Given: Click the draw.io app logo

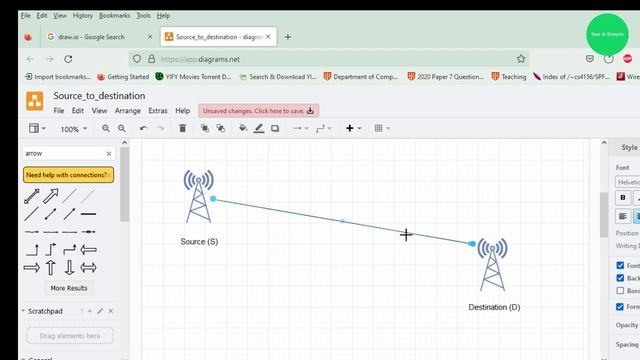Looking at the screenshot, I should click(35, 101).
